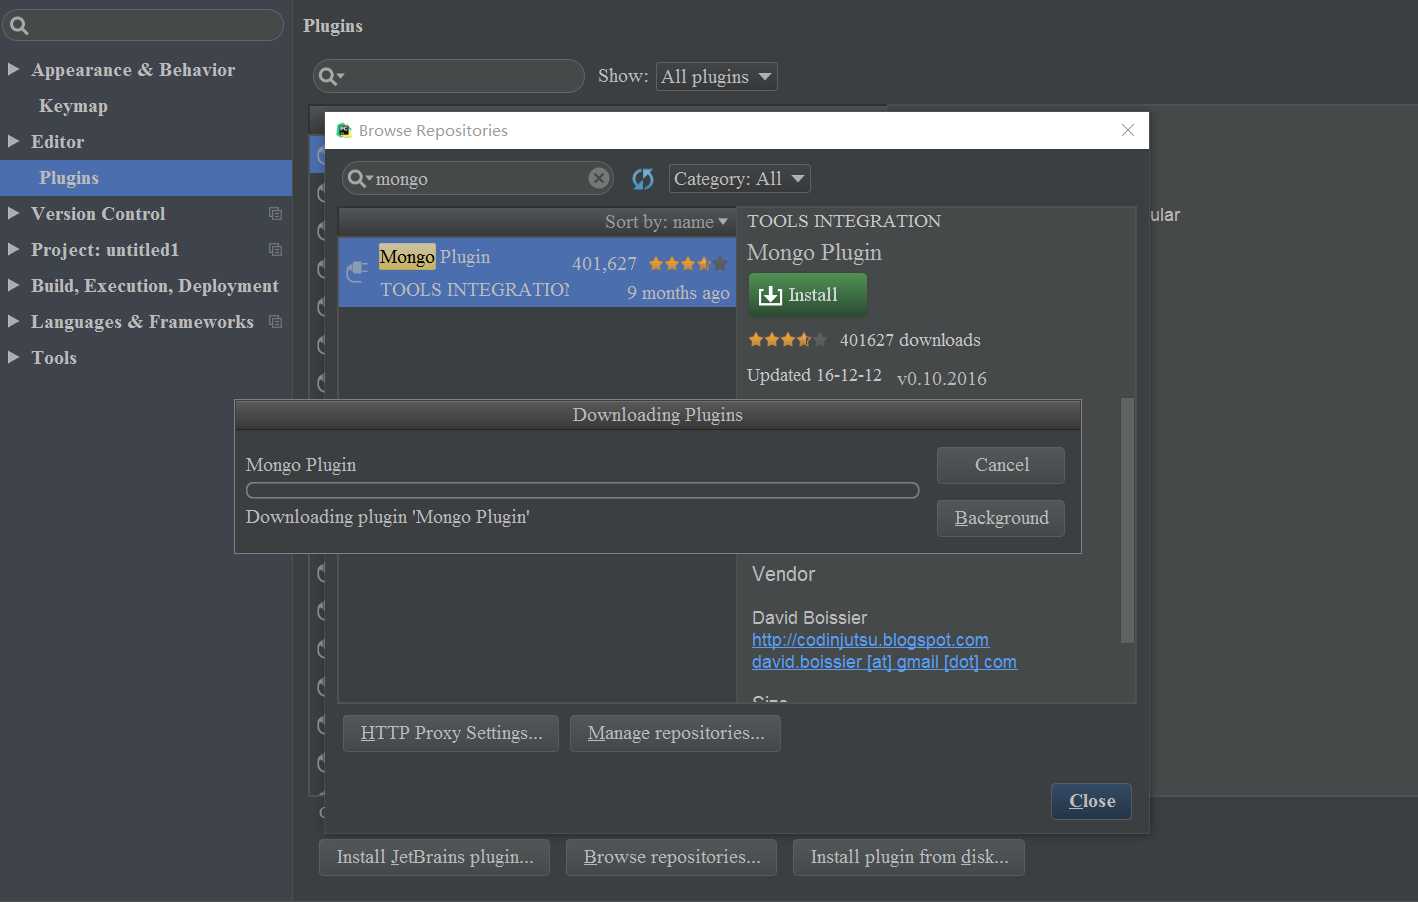
Task: Close the Browse Repositories dialog with X
Action: tap(1128, 130)
